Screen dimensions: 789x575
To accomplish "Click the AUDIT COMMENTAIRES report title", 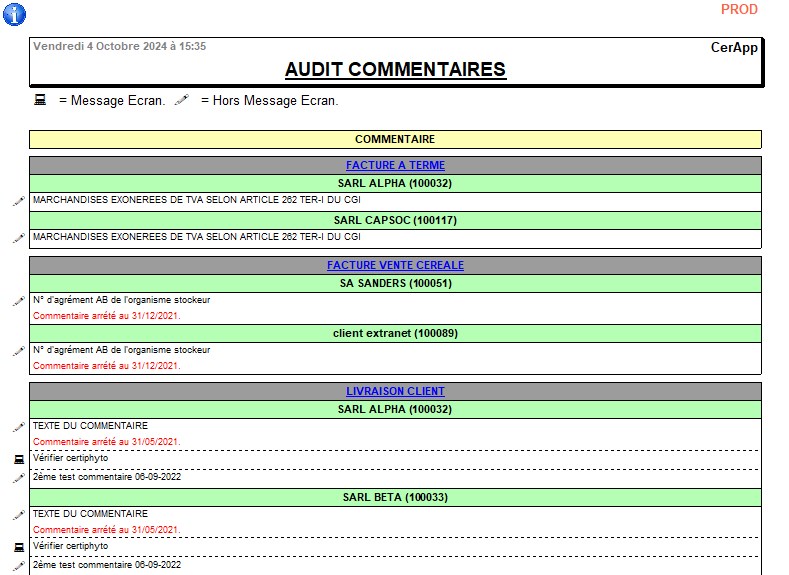I will (x=395, y=69).
